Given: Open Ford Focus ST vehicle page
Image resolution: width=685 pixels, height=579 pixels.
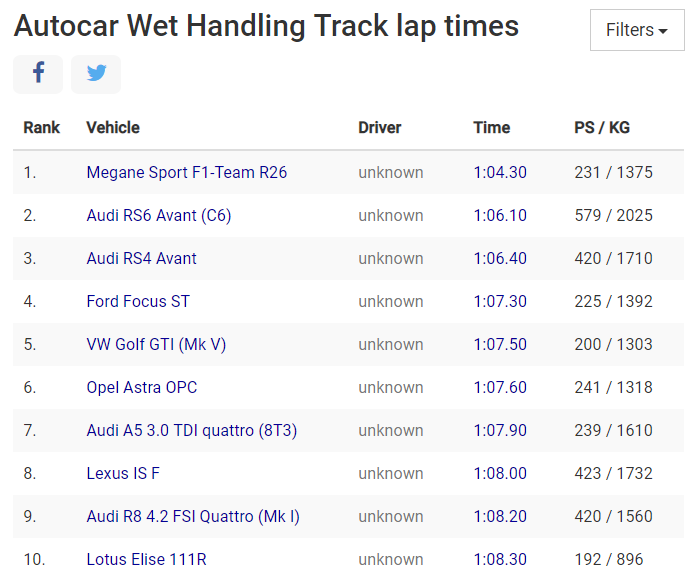Looking at the screenshot, I should pos(138,301).
